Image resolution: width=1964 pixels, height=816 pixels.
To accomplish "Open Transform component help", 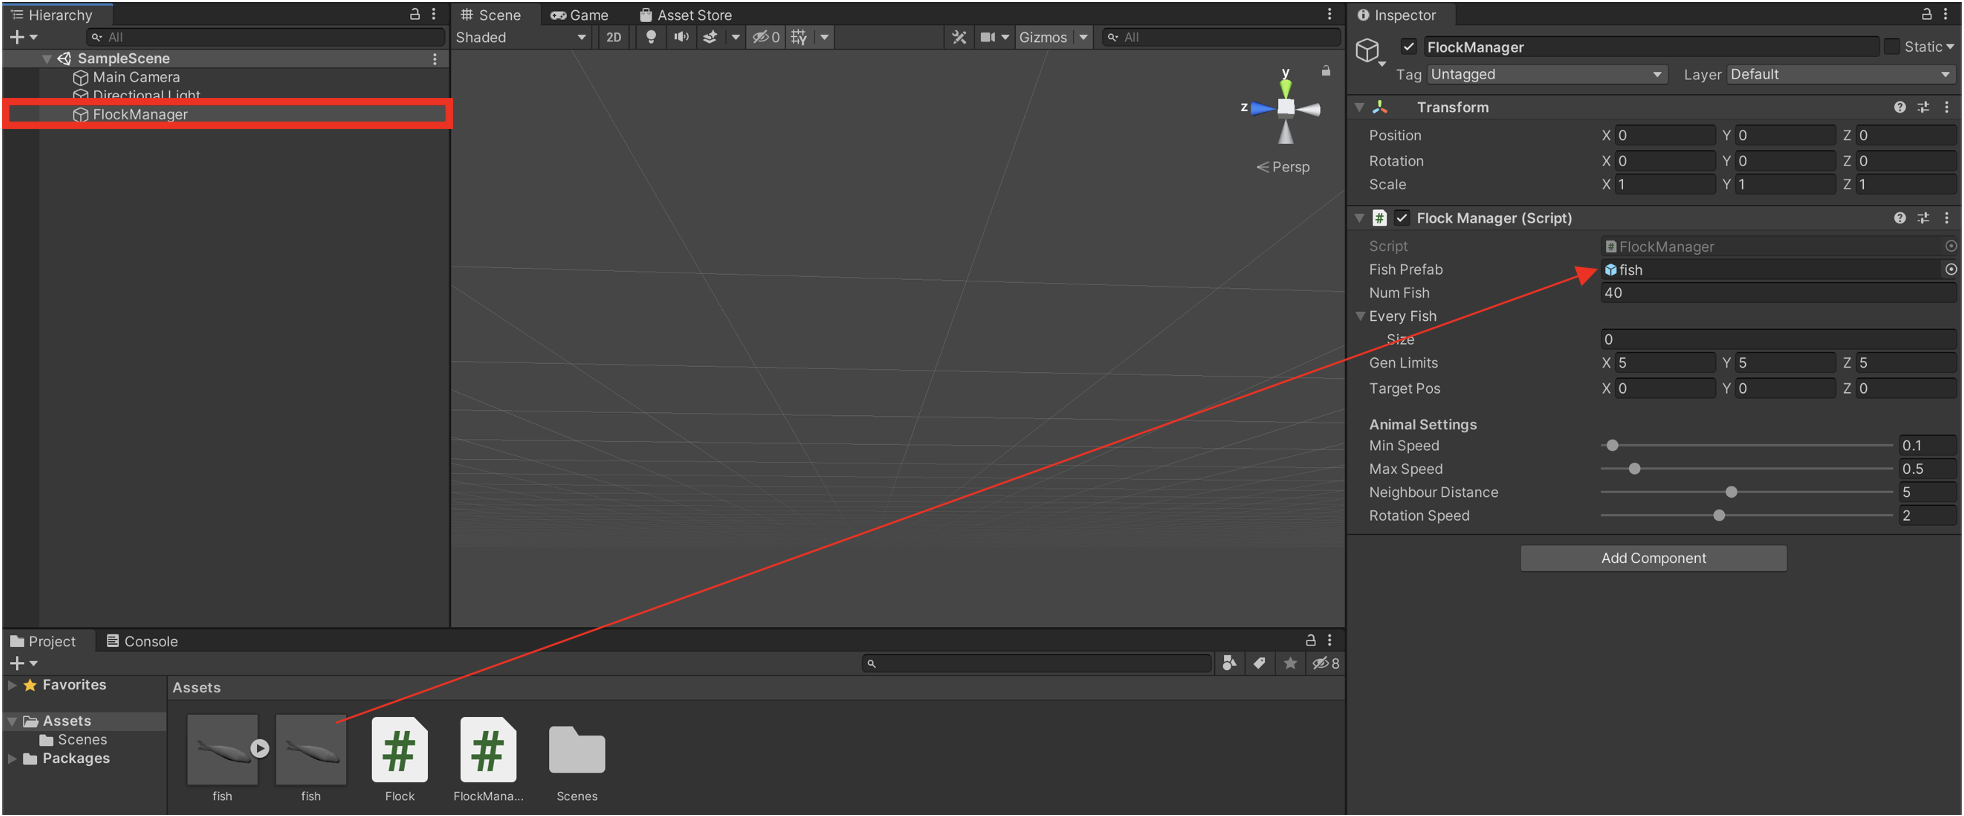I will pyautogui.click(x=1899, y=107).
